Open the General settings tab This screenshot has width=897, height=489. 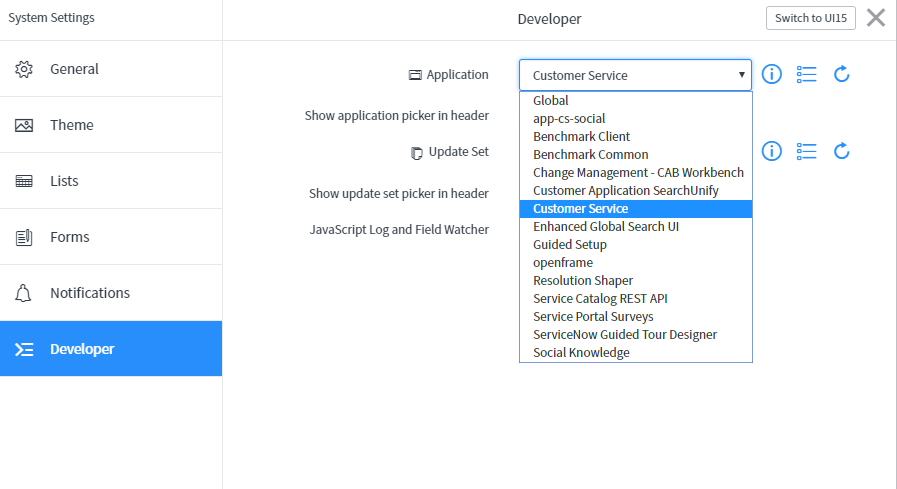pyautogui.click(x=110, y=69)
